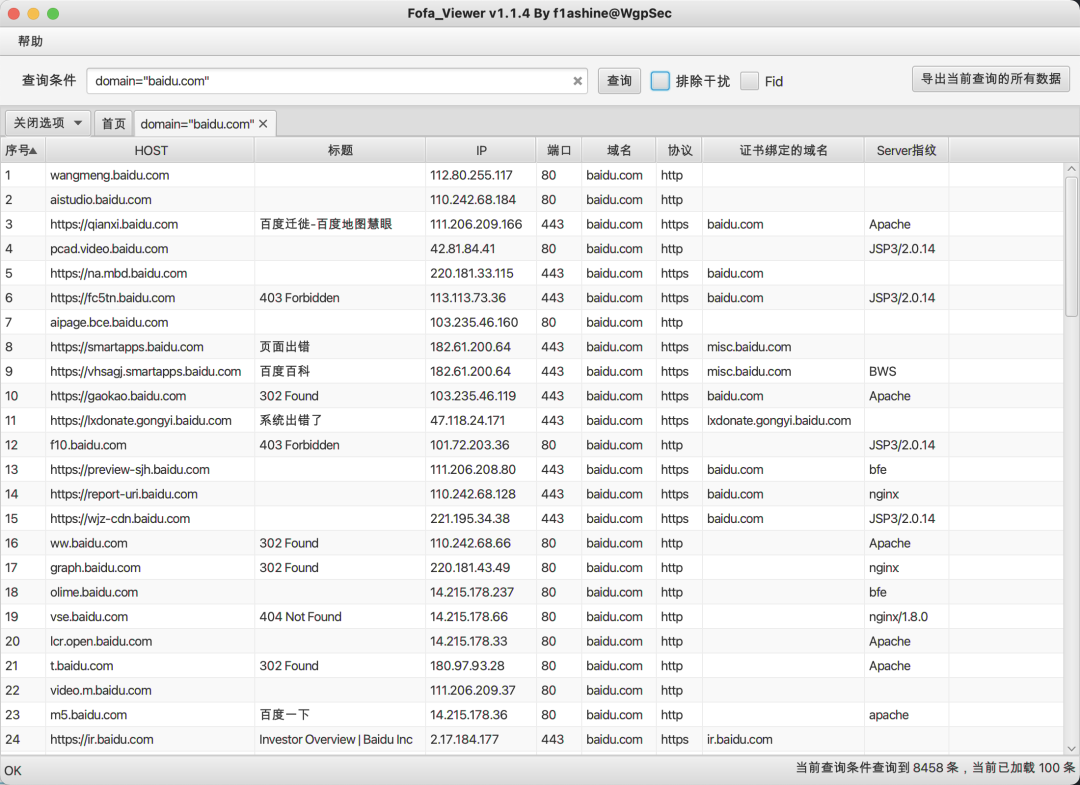Toggle the 排除干扰 checkbox
The width and height of the screenshot is (1080, 785).
[660, 81]
